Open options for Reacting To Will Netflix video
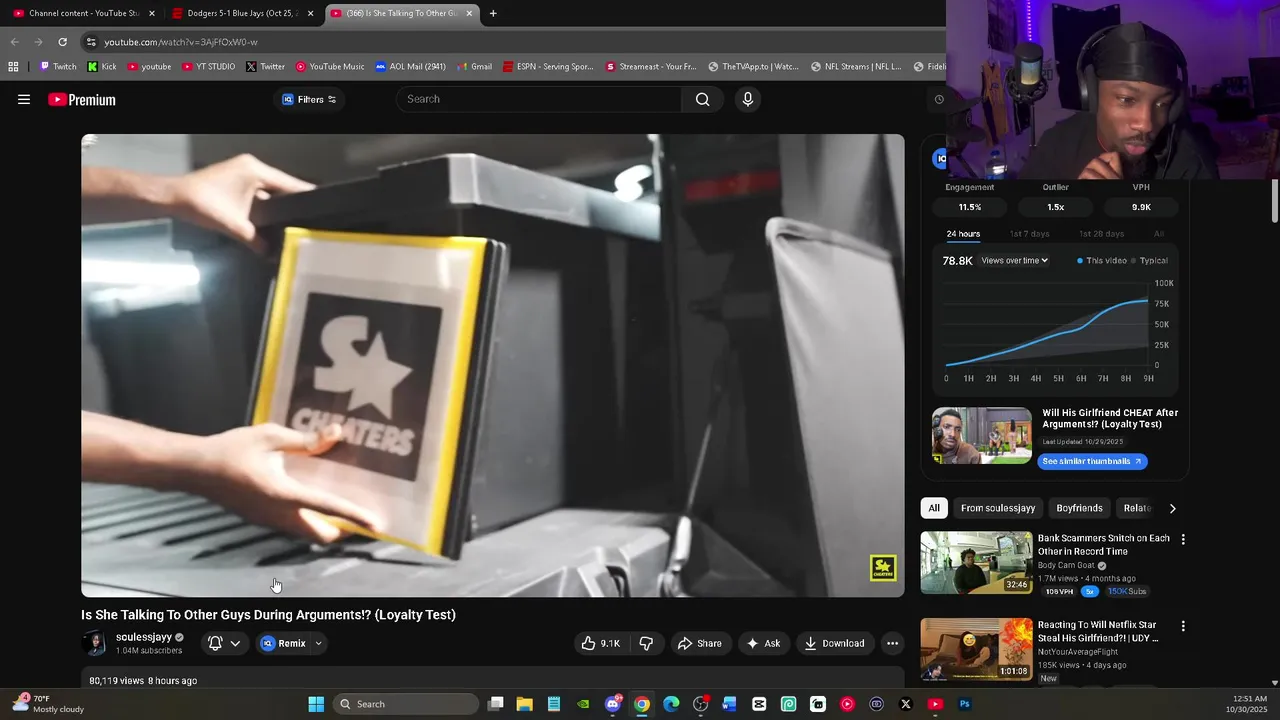The width and height of the screenshot is (1280, 720). point(1183,626)
